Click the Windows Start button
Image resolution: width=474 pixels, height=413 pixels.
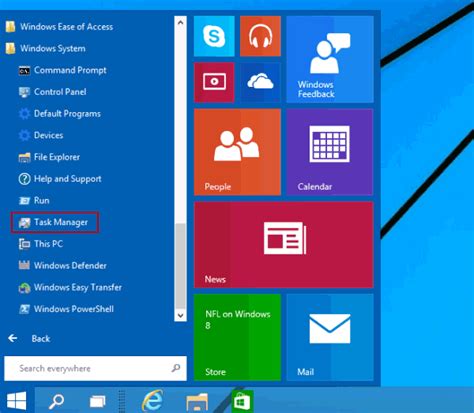[17, 400]
